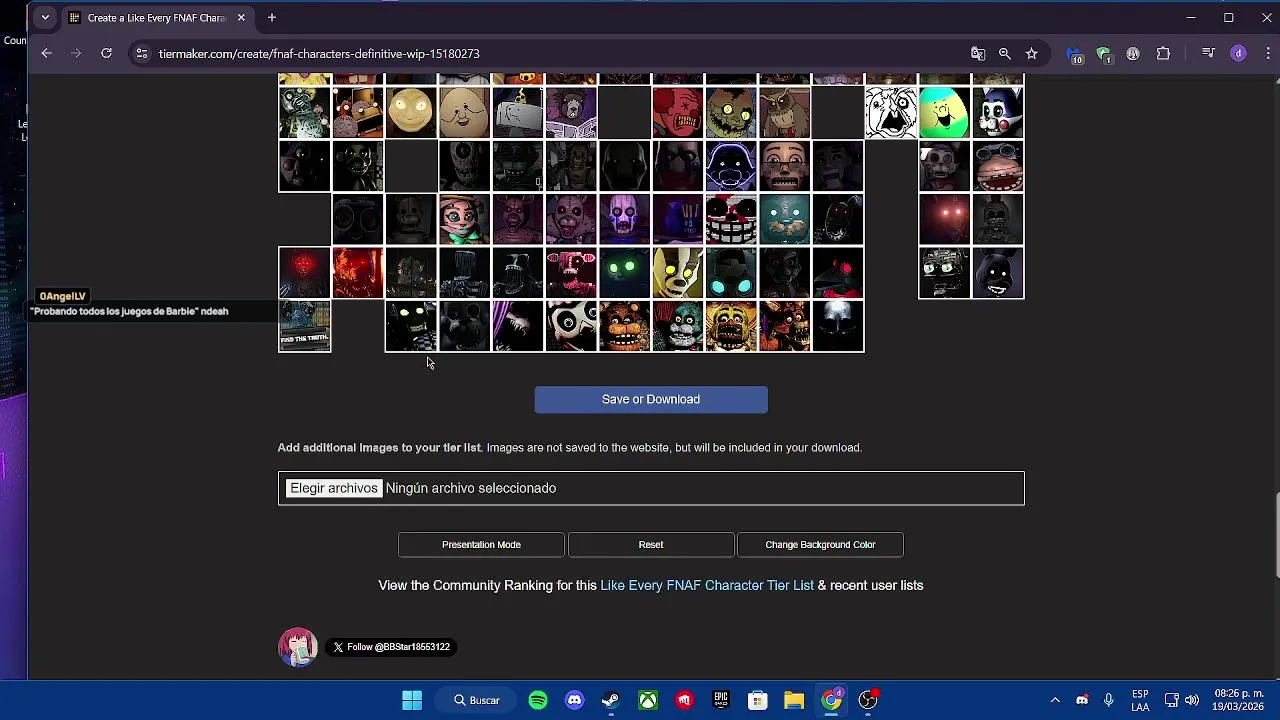Select the 'Create a Like Every FNAF Chara' tab
The image size is (1280, 720).
[x=158, y=18]
